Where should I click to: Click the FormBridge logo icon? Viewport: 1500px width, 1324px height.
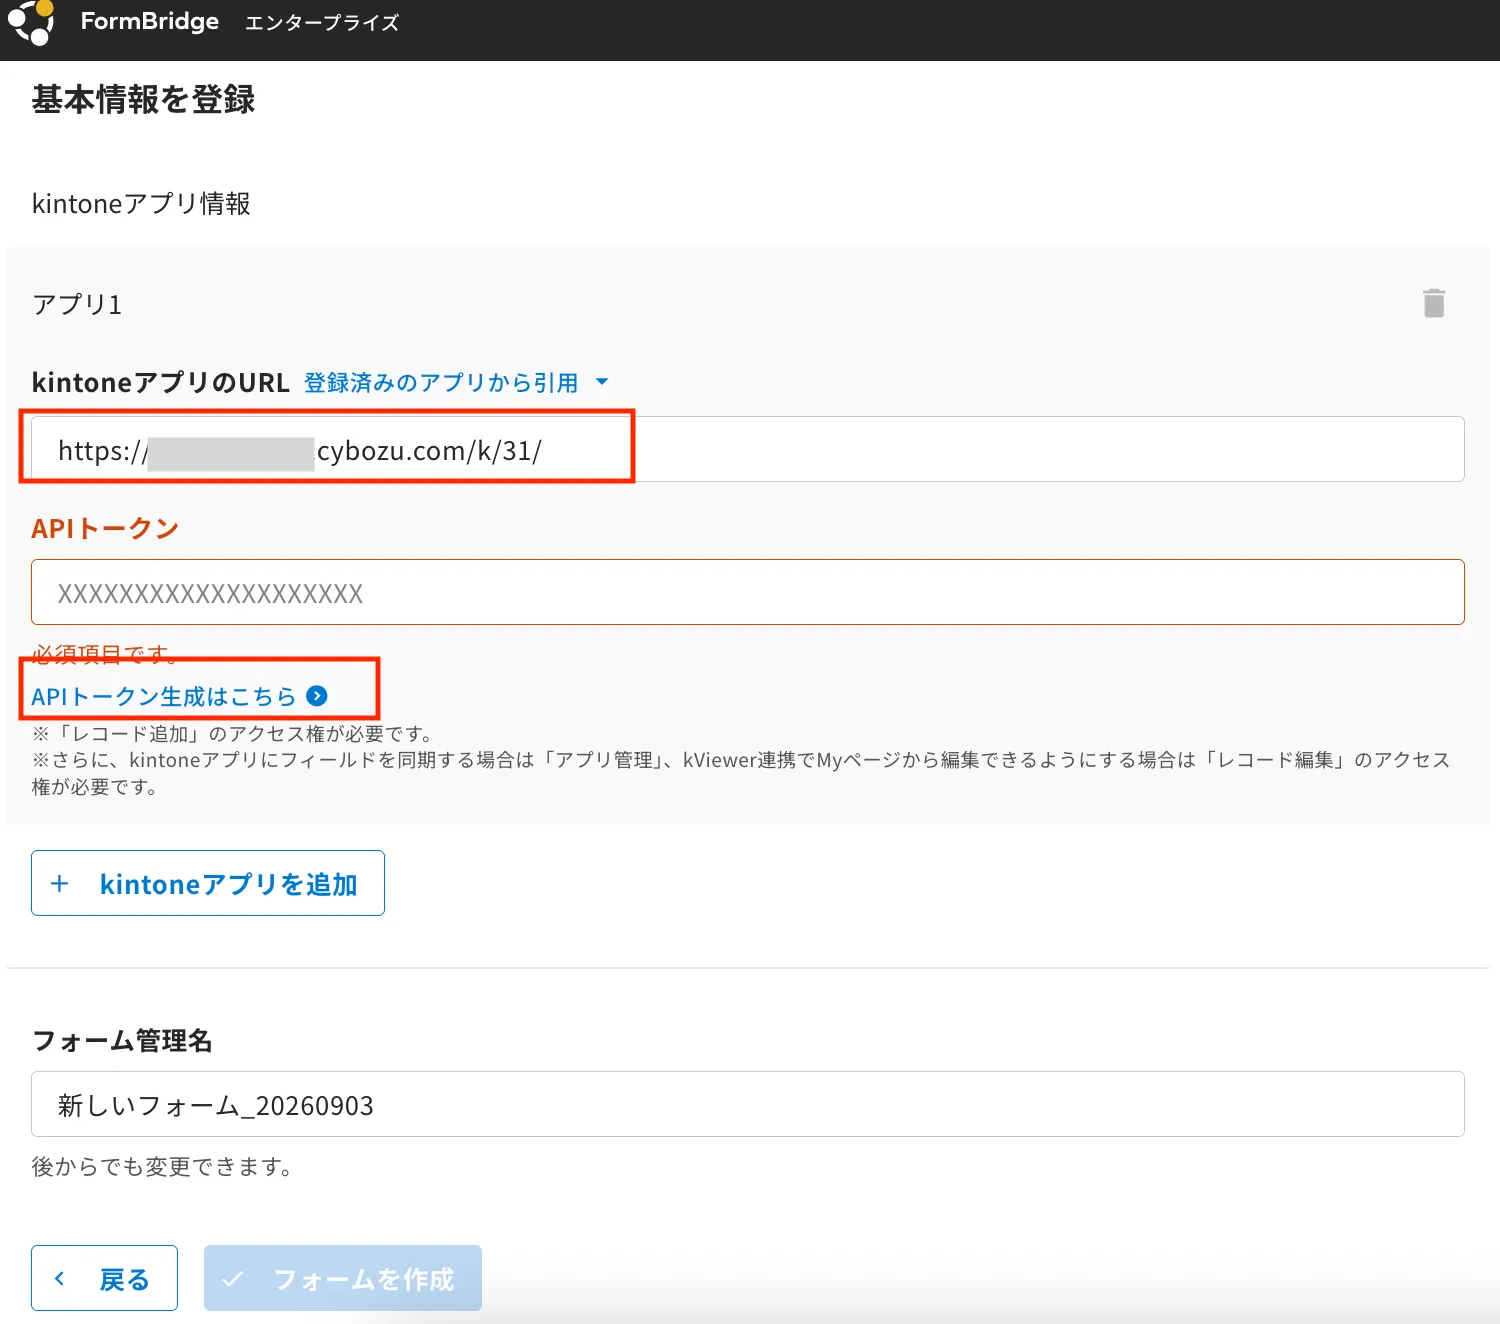tap(31, 22)
